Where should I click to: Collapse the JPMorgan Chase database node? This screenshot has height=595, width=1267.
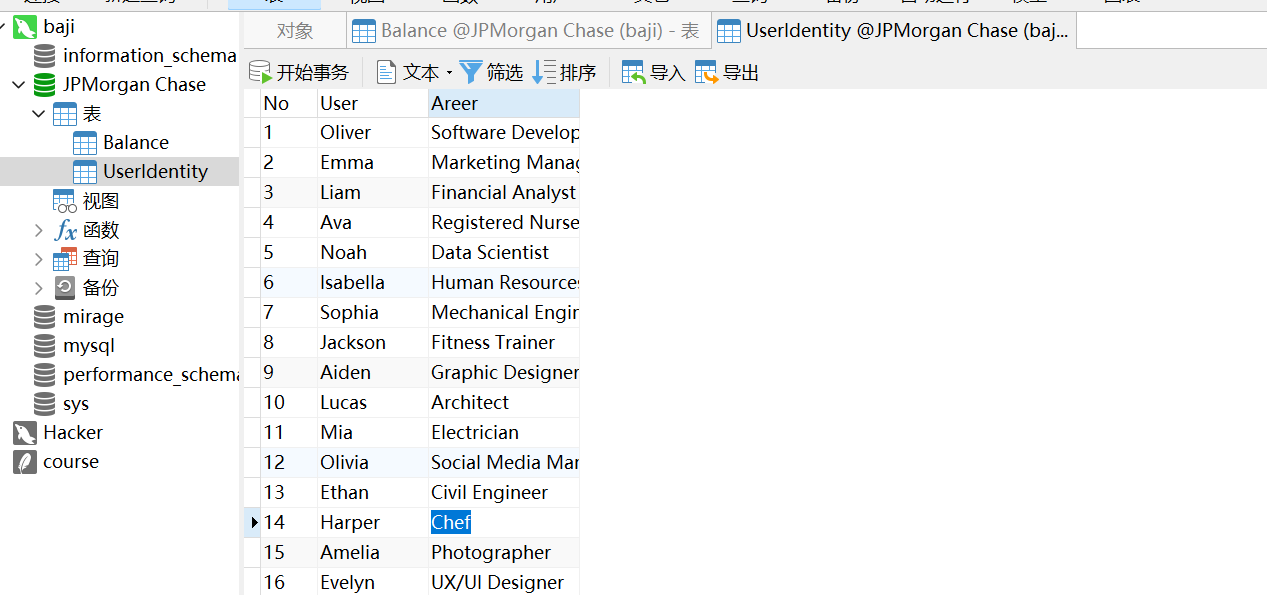(x=19, y=85)
